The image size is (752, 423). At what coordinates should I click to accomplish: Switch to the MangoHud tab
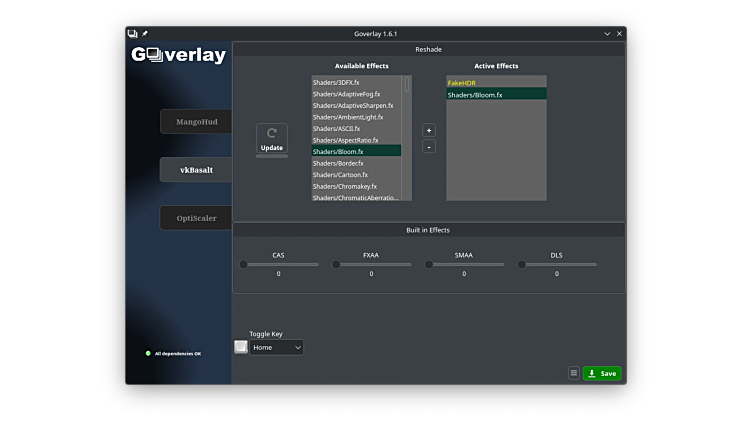(196, 122)
